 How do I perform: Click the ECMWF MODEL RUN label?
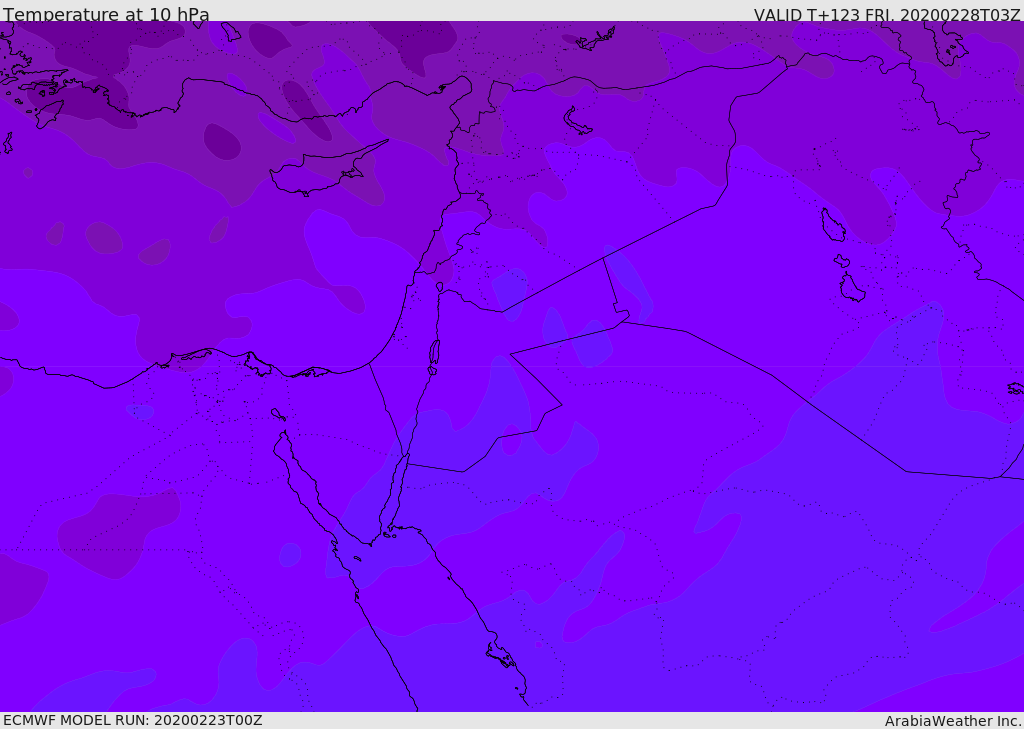point(132,720)
